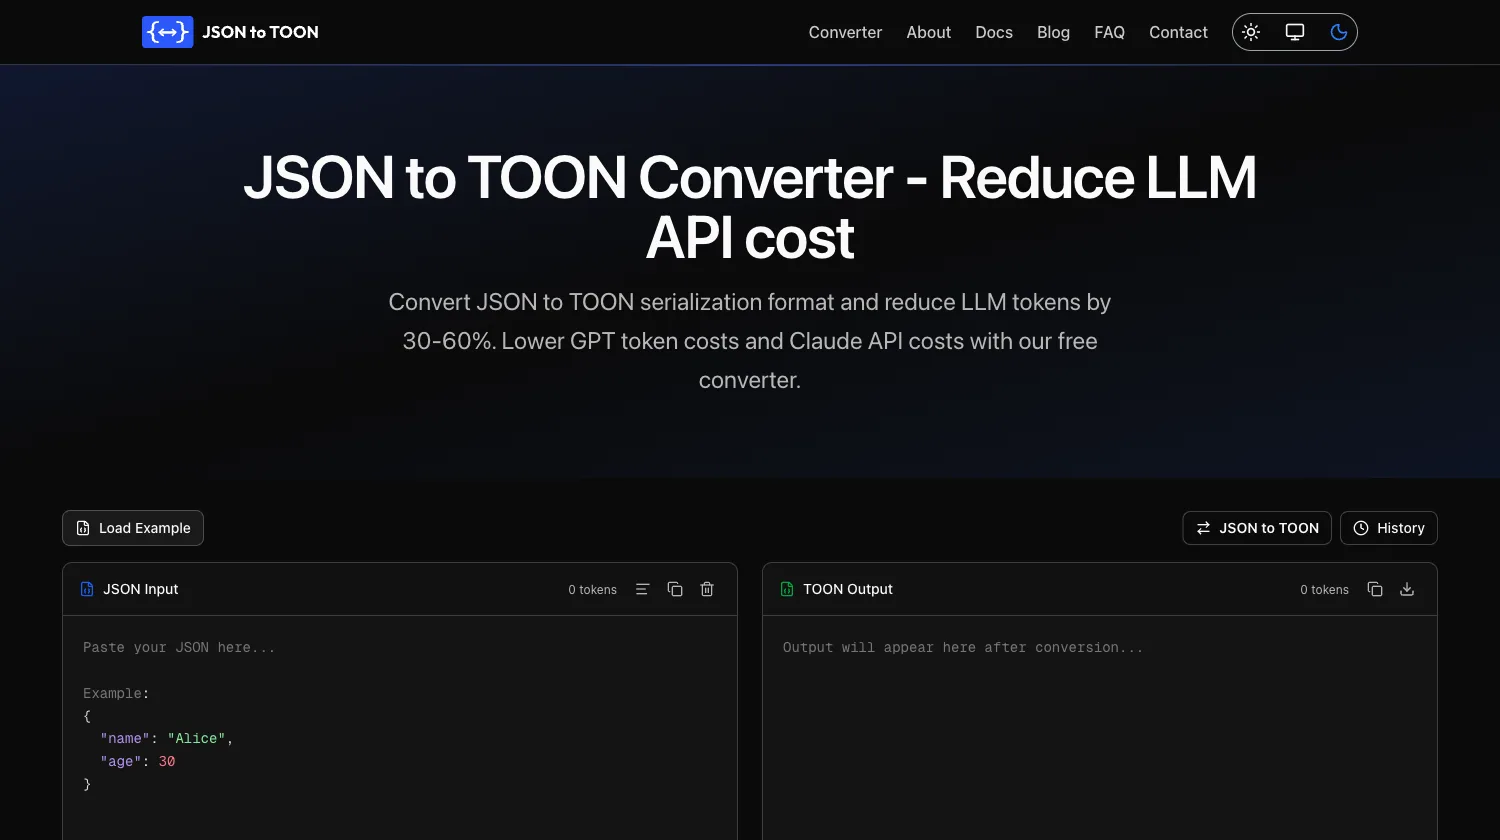Image resolution: width=1500 pixels, height=840 pixels.
Task: Click JSON Input token count label
Action: point(592,590)
